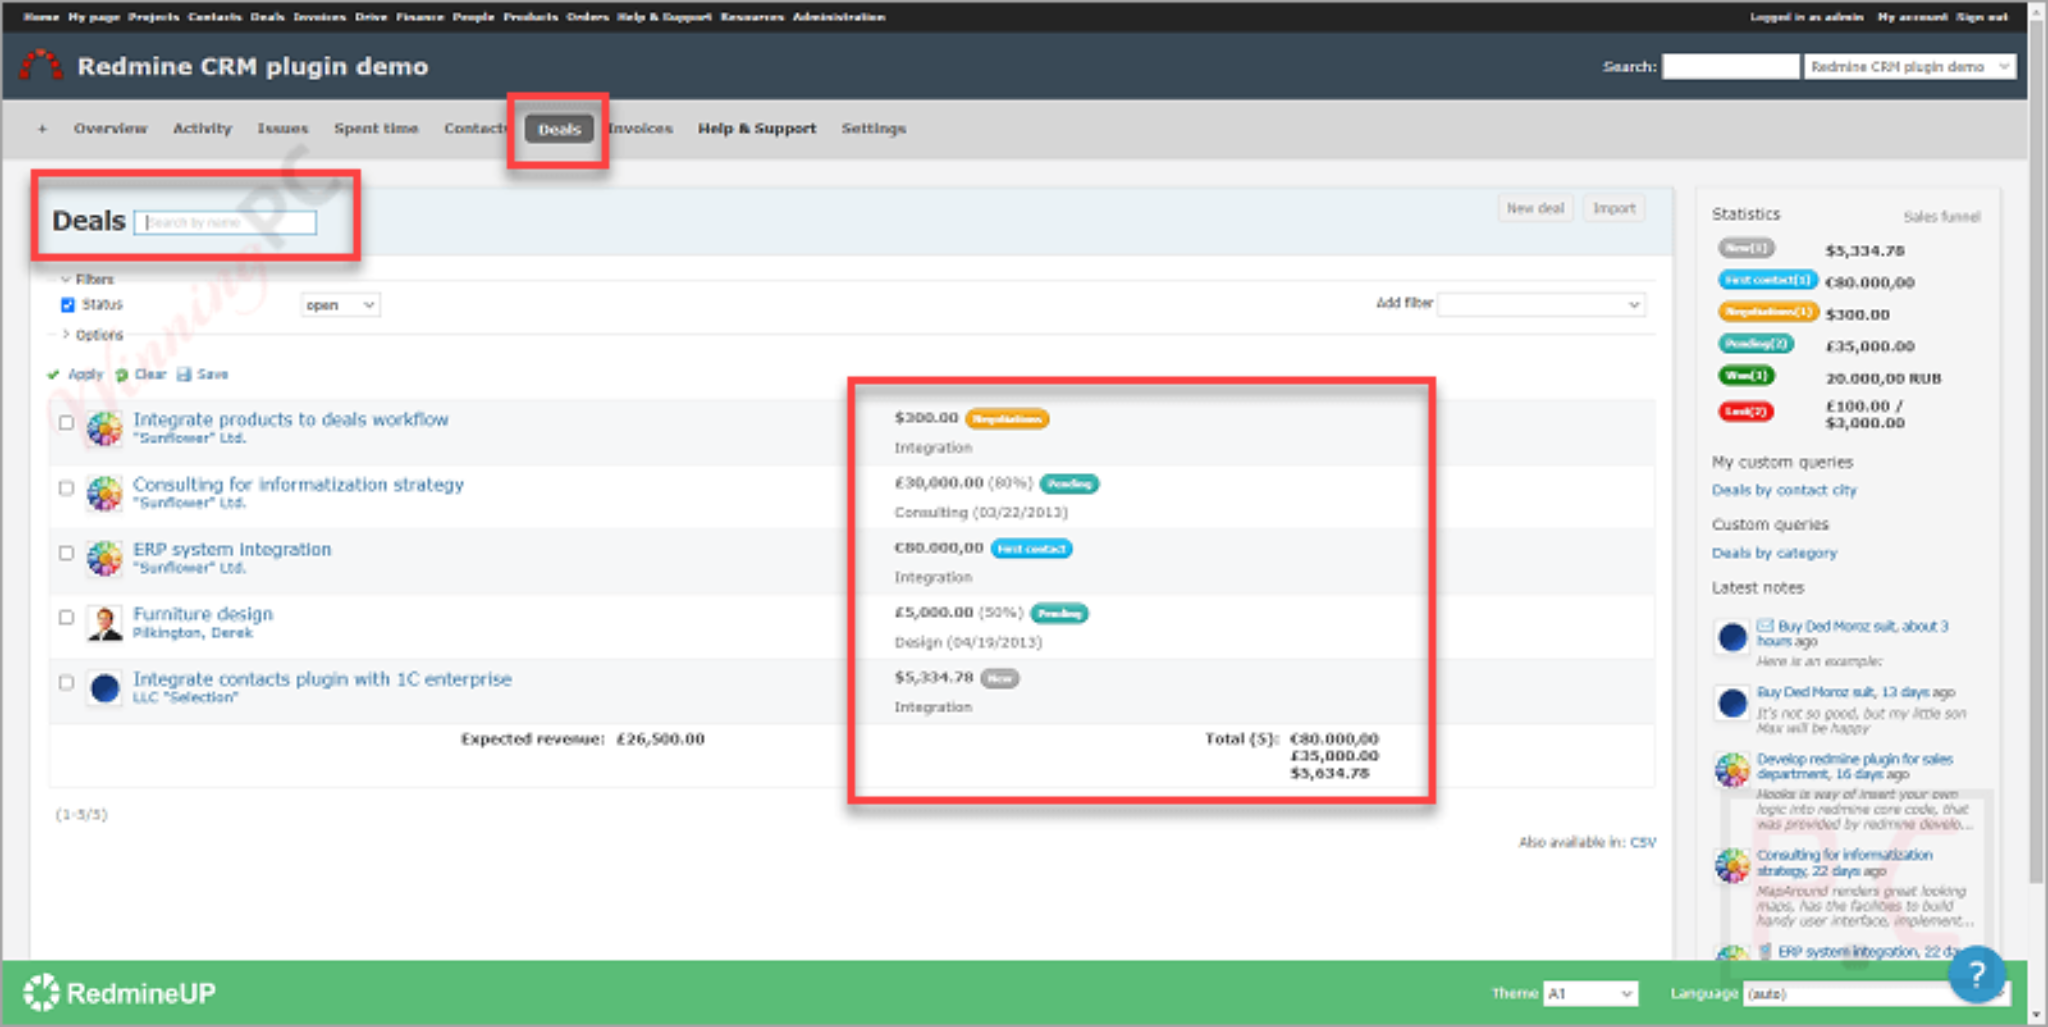Switch to the Invoices tab
Viewport: 2048px width, 1027px height.
tap(641, 128)
